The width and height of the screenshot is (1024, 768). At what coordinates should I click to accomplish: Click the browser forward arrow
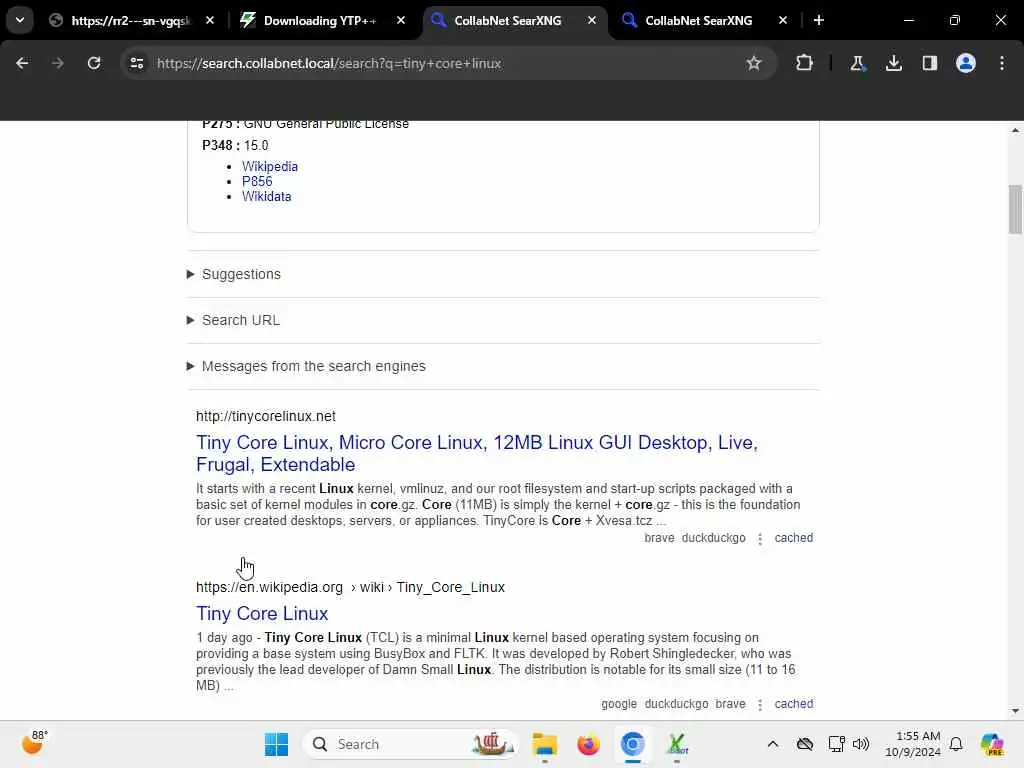click(x=57, y=63)
